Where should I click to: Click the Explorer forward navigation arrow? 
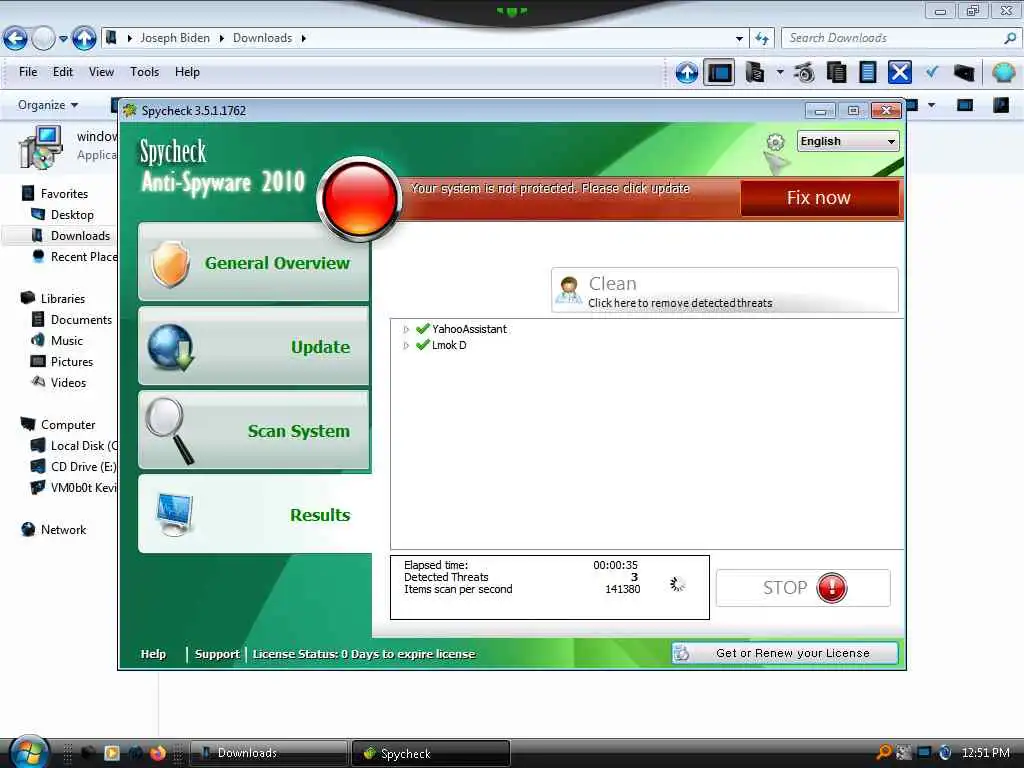click(43, 39)
